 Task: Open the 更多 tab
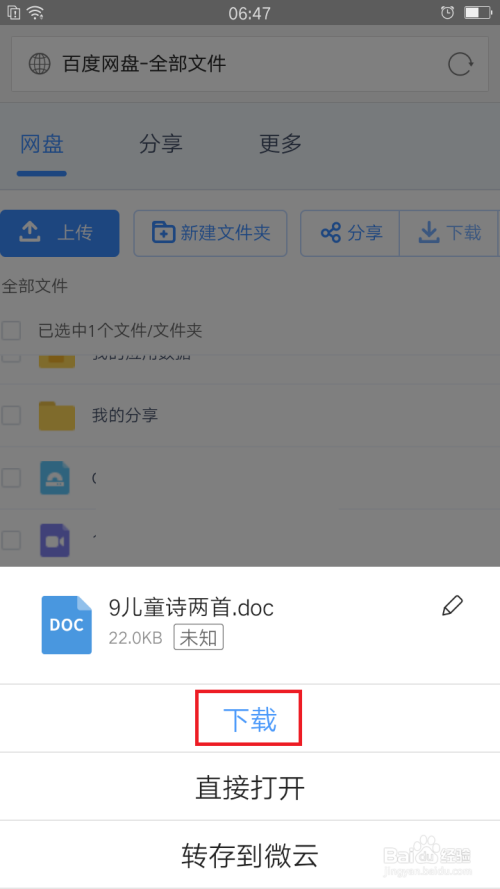coord(281,144)
